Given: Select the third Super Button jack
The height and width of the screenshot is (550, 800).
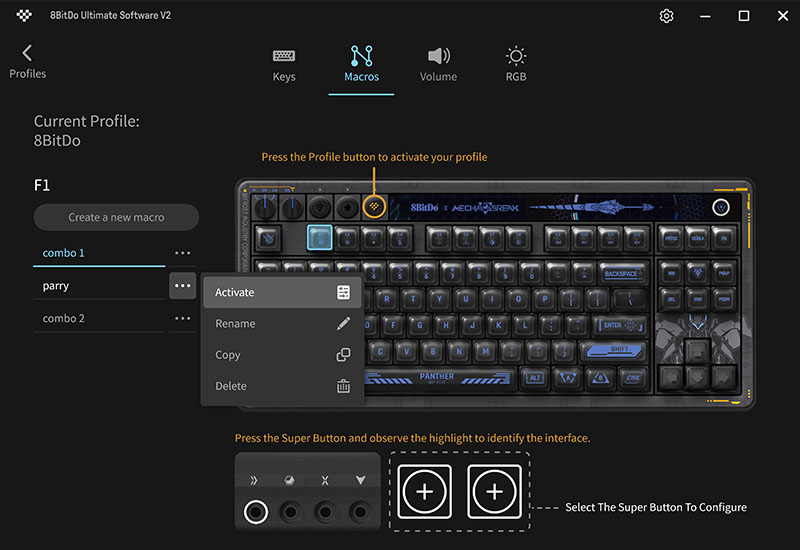Looking at the screenshot, I should [325, 512].
